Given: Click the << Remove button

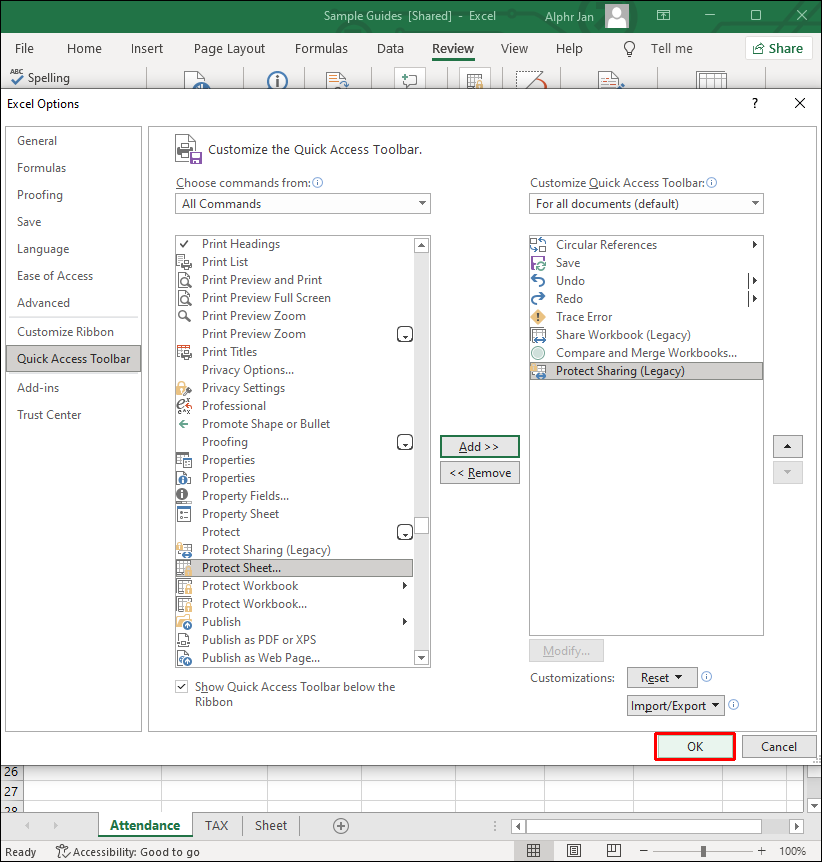Looking at the screenshot, I should (x=479, y=473).
